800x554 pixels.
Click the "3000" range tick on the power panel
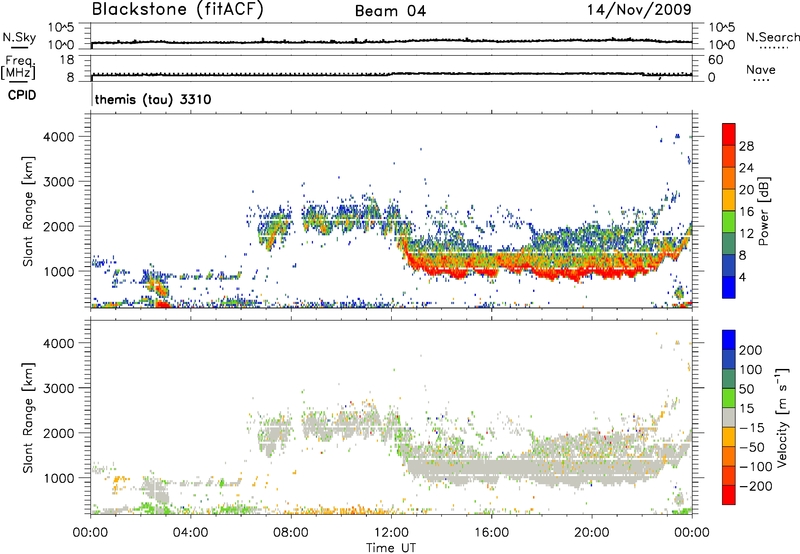(x=58, y=182)
